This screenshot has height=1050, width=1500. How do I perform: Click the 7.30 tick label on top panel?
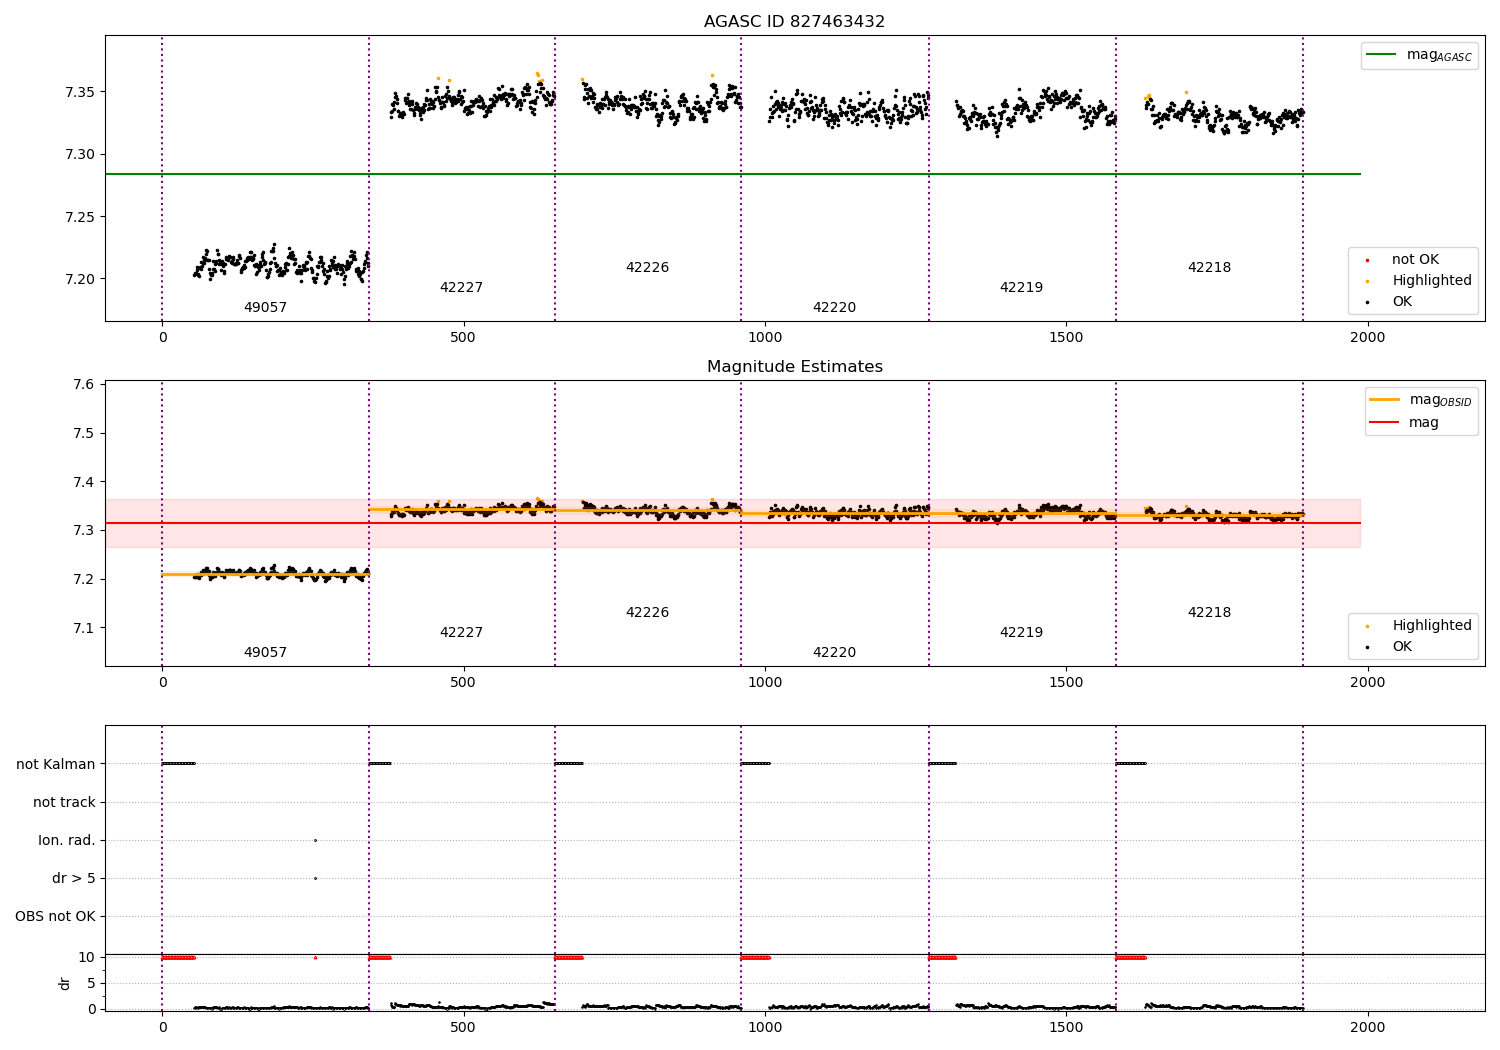81,154
